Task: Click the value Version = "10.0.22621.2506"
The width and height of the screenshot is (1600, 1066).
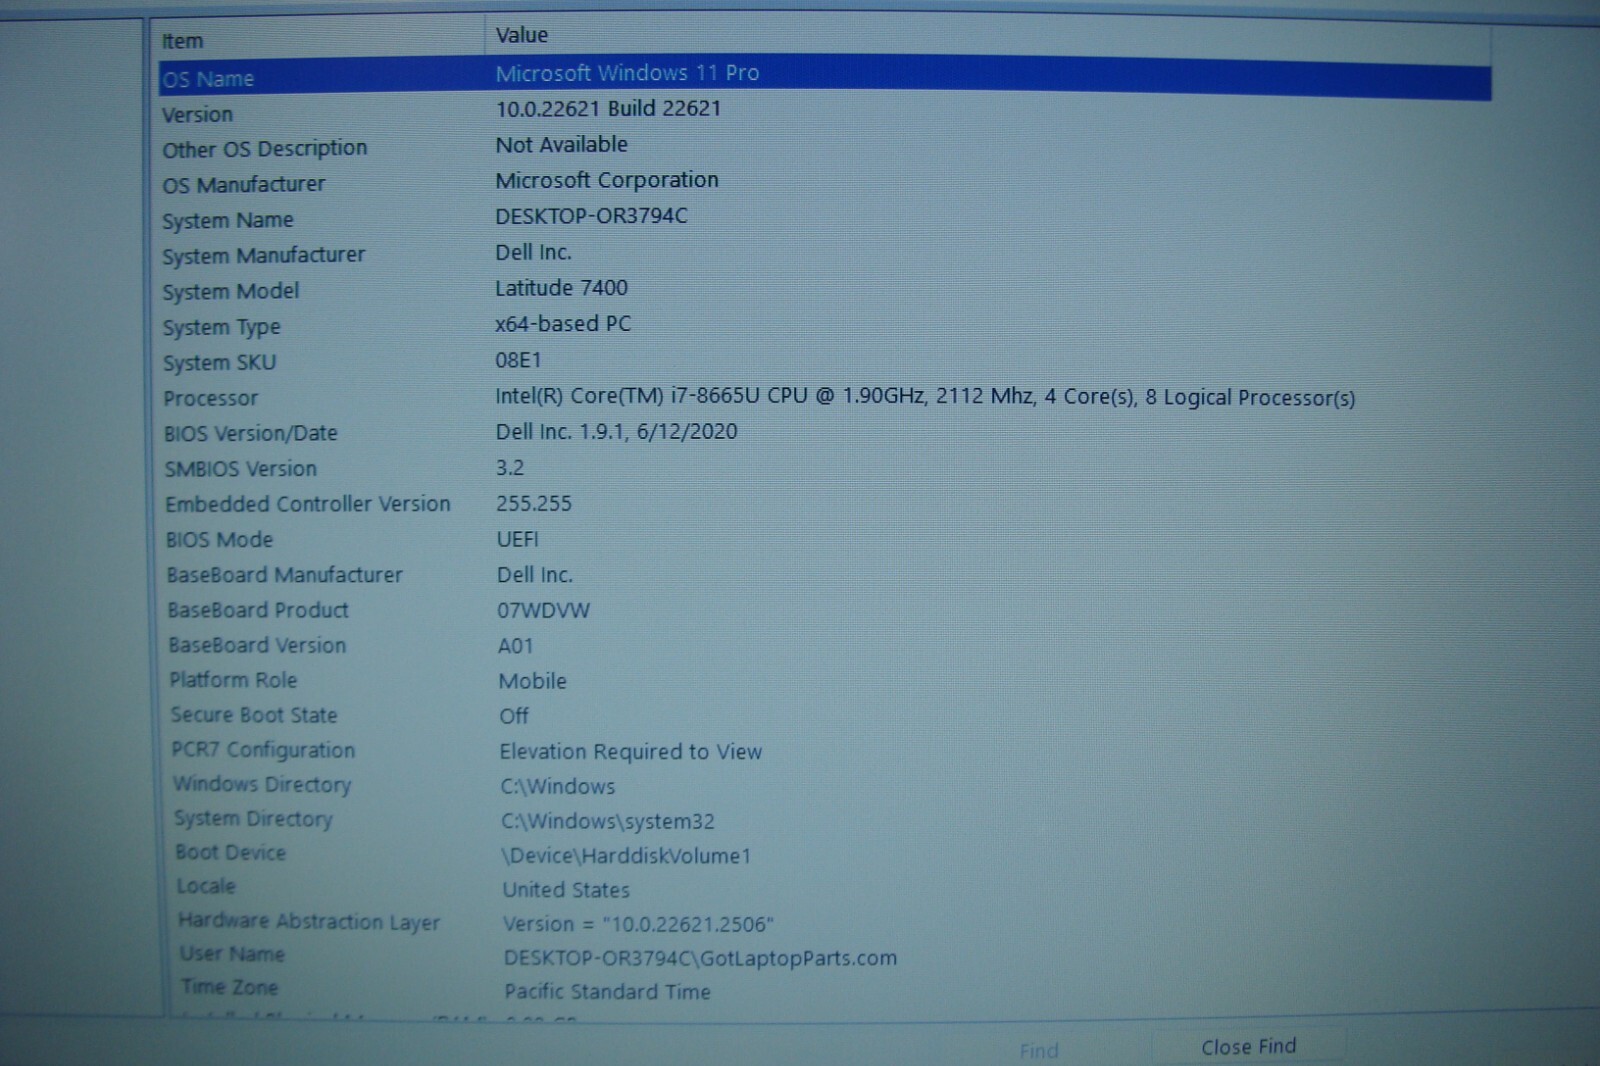Action: click(x=638, y=924)
